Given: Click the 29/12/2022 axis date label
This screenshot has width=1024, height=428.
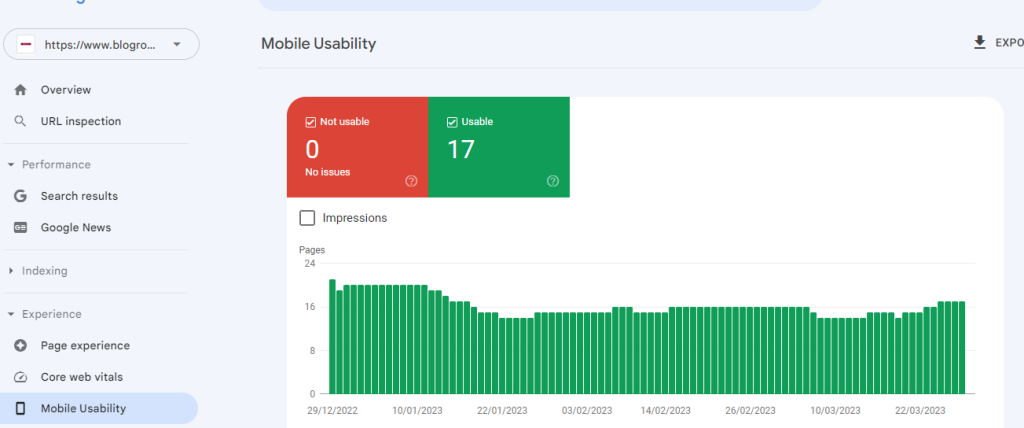Looking at the screenshot, I should 331,411.
